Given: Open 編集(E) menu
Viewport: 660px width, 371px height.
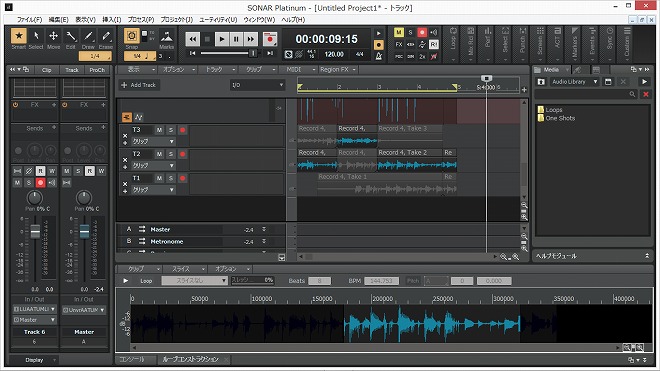Looking at the screenshot, I should 59,19.
